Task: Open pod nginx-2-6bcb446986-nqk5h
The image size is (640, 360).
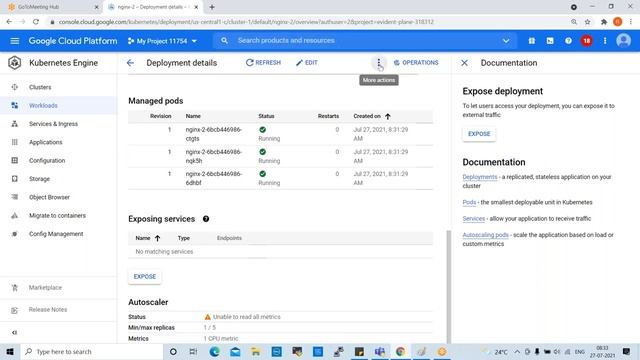Action: click(x=213, y=156)
